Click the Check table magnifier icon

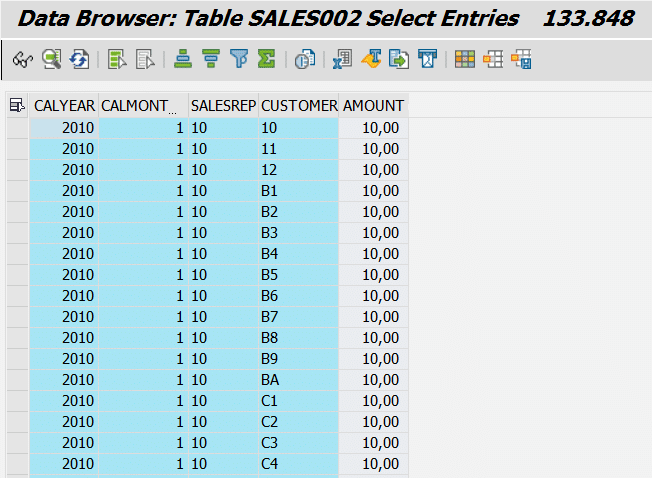(51, 60)
